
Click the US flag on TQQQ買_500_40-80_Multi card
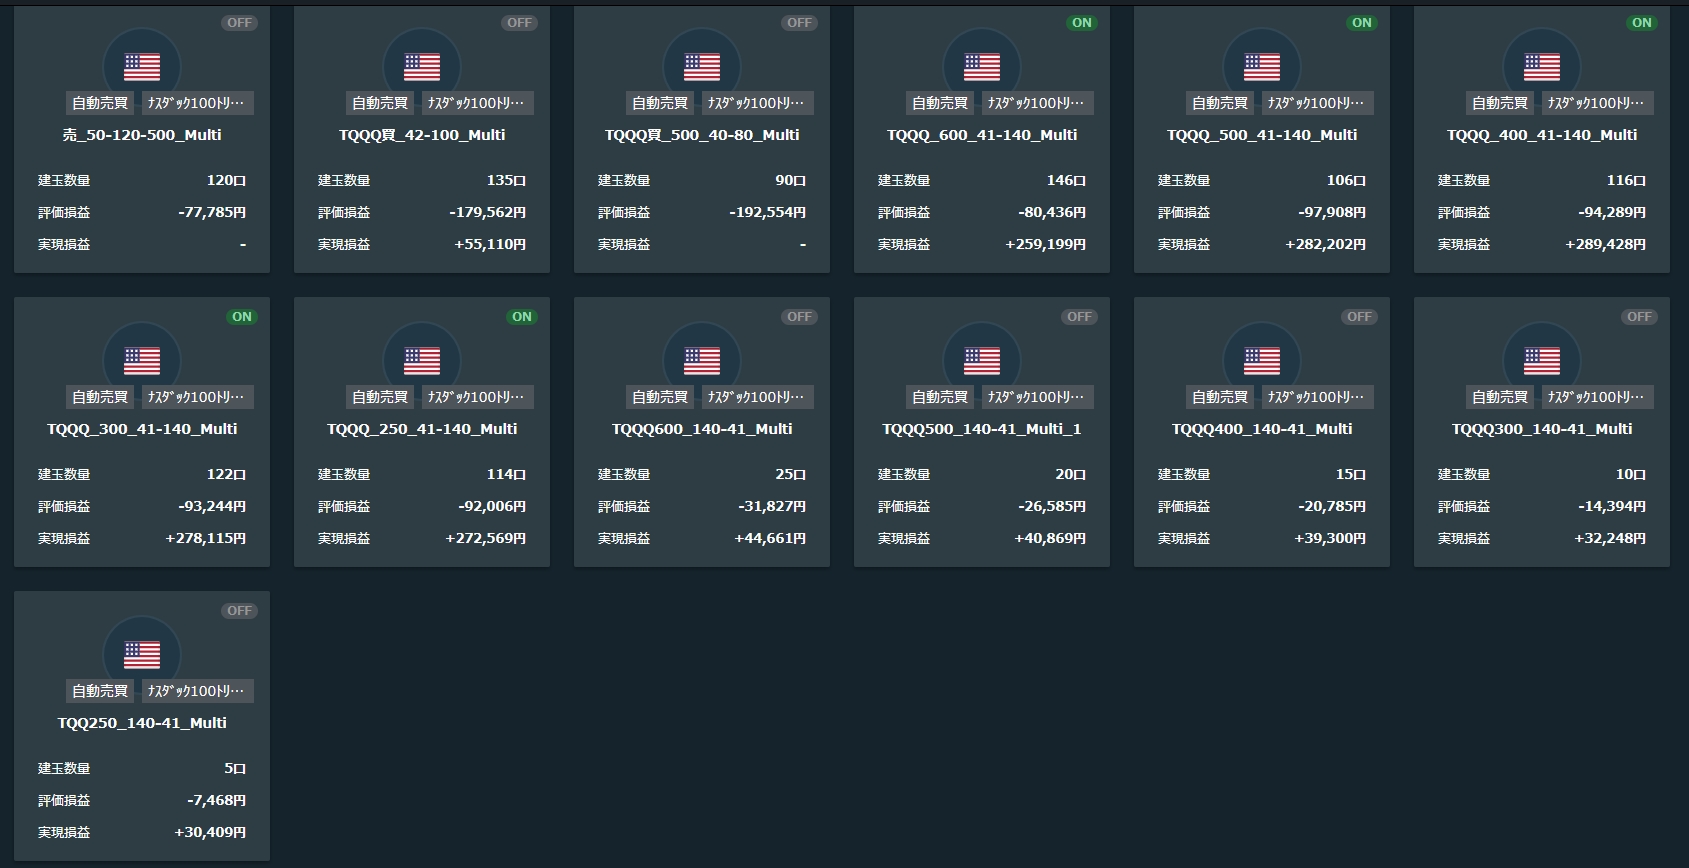coord(702,67)
